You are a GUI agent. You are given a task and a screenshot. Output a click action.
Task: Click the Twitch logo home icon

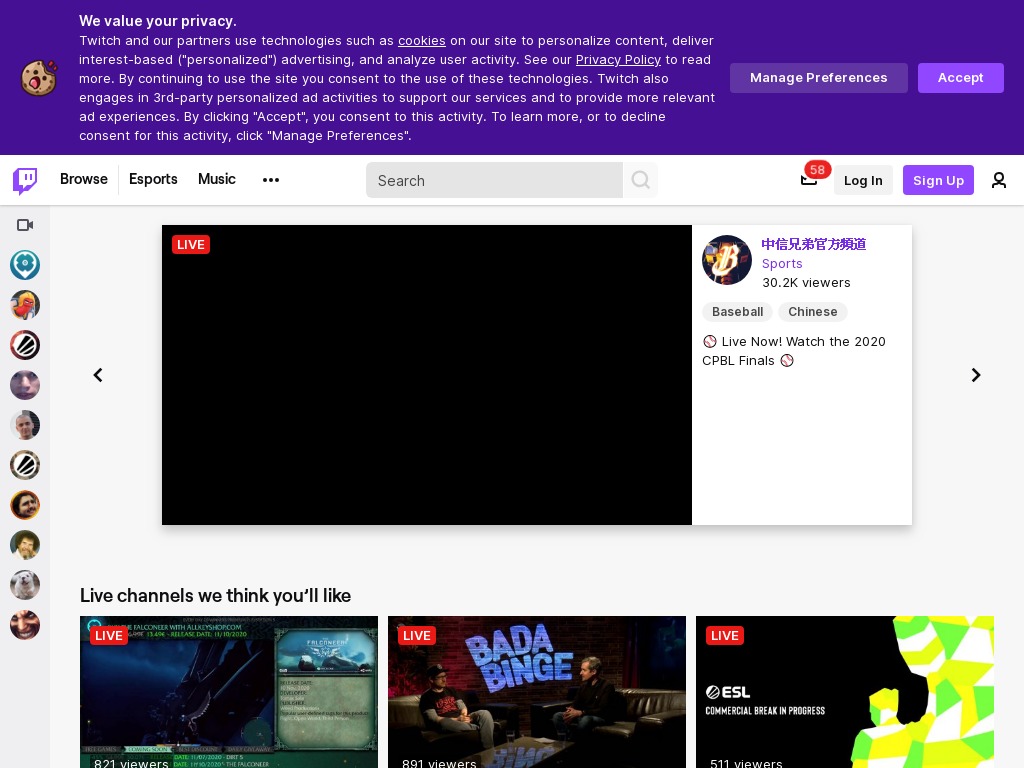click(25, 180)
